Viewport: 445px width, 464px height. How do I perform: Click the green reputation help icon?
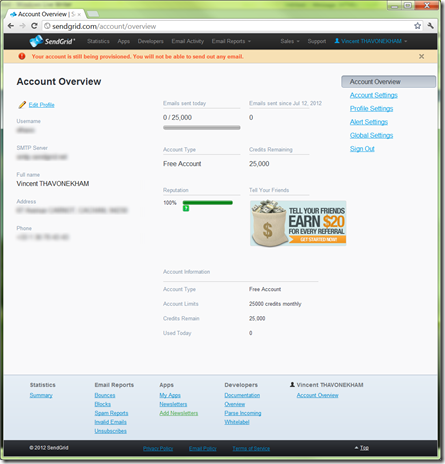tap(186, 208)
